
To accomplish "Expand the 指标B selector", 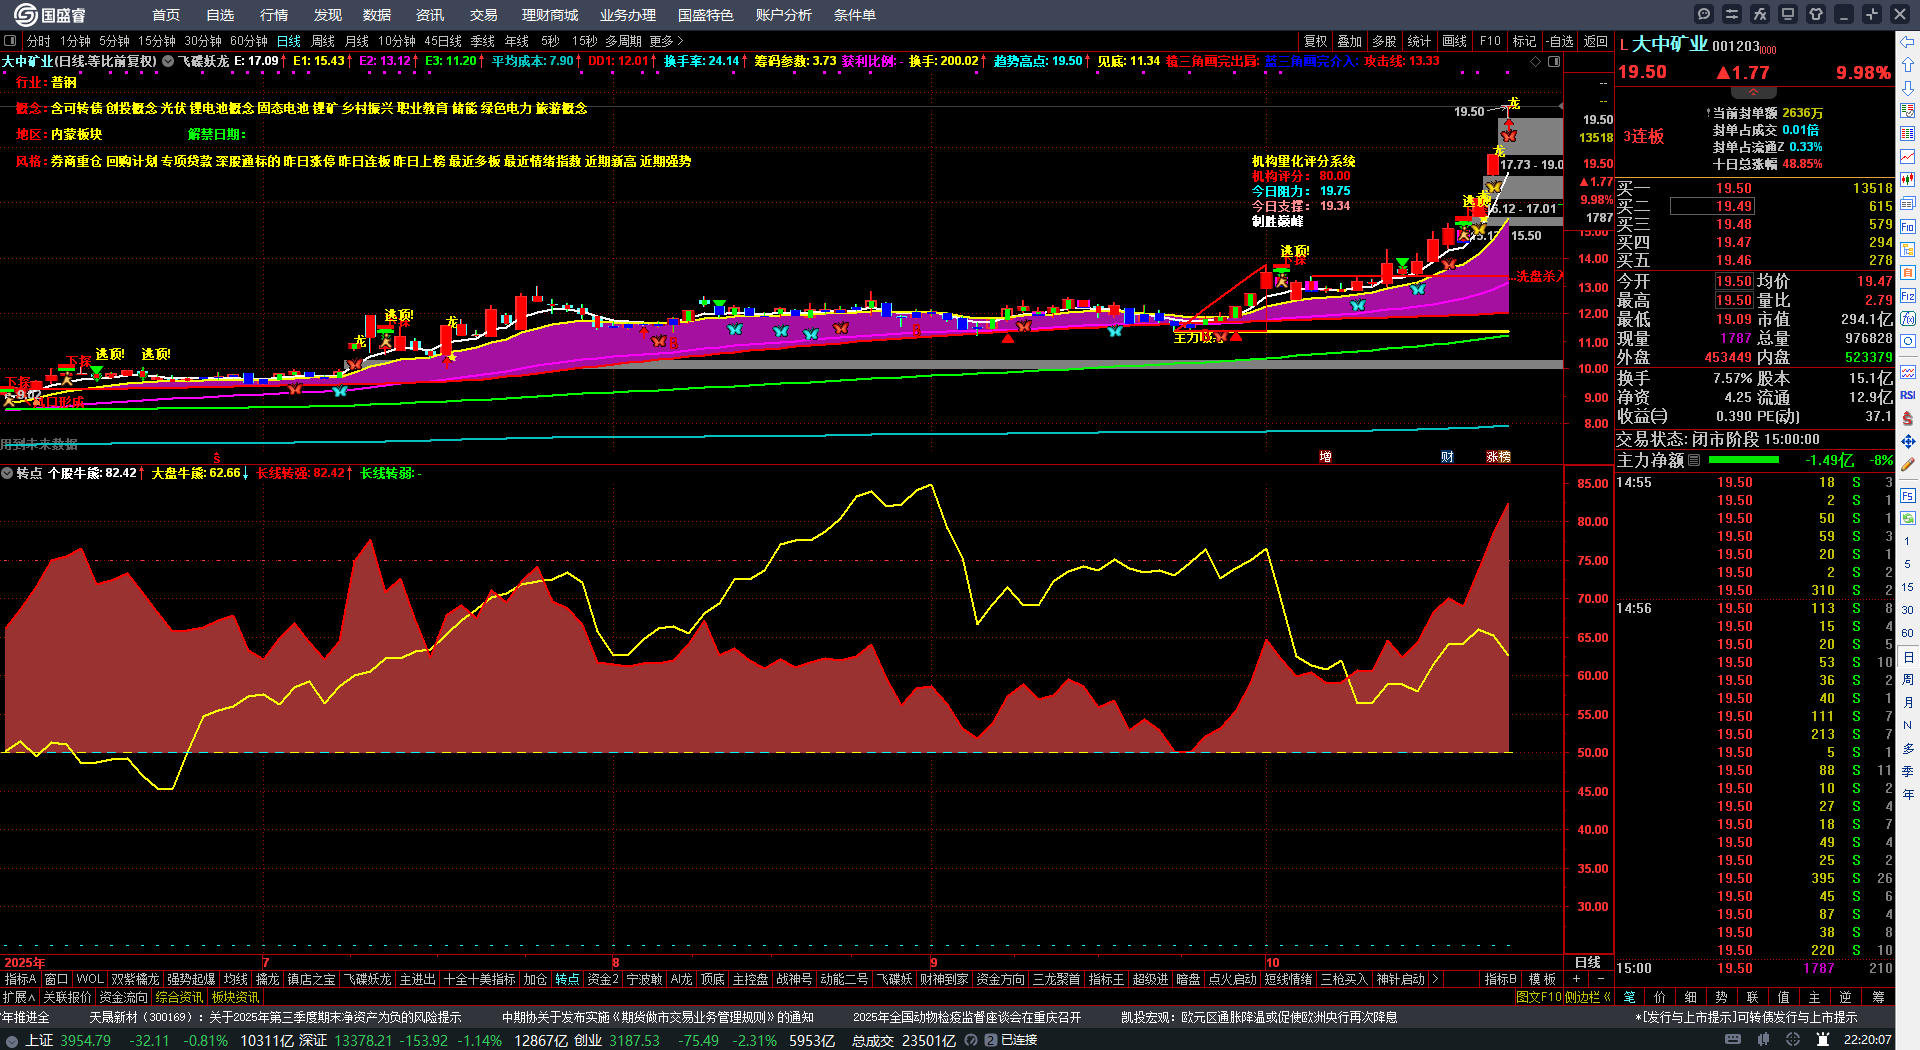I will click(1500, 979).
